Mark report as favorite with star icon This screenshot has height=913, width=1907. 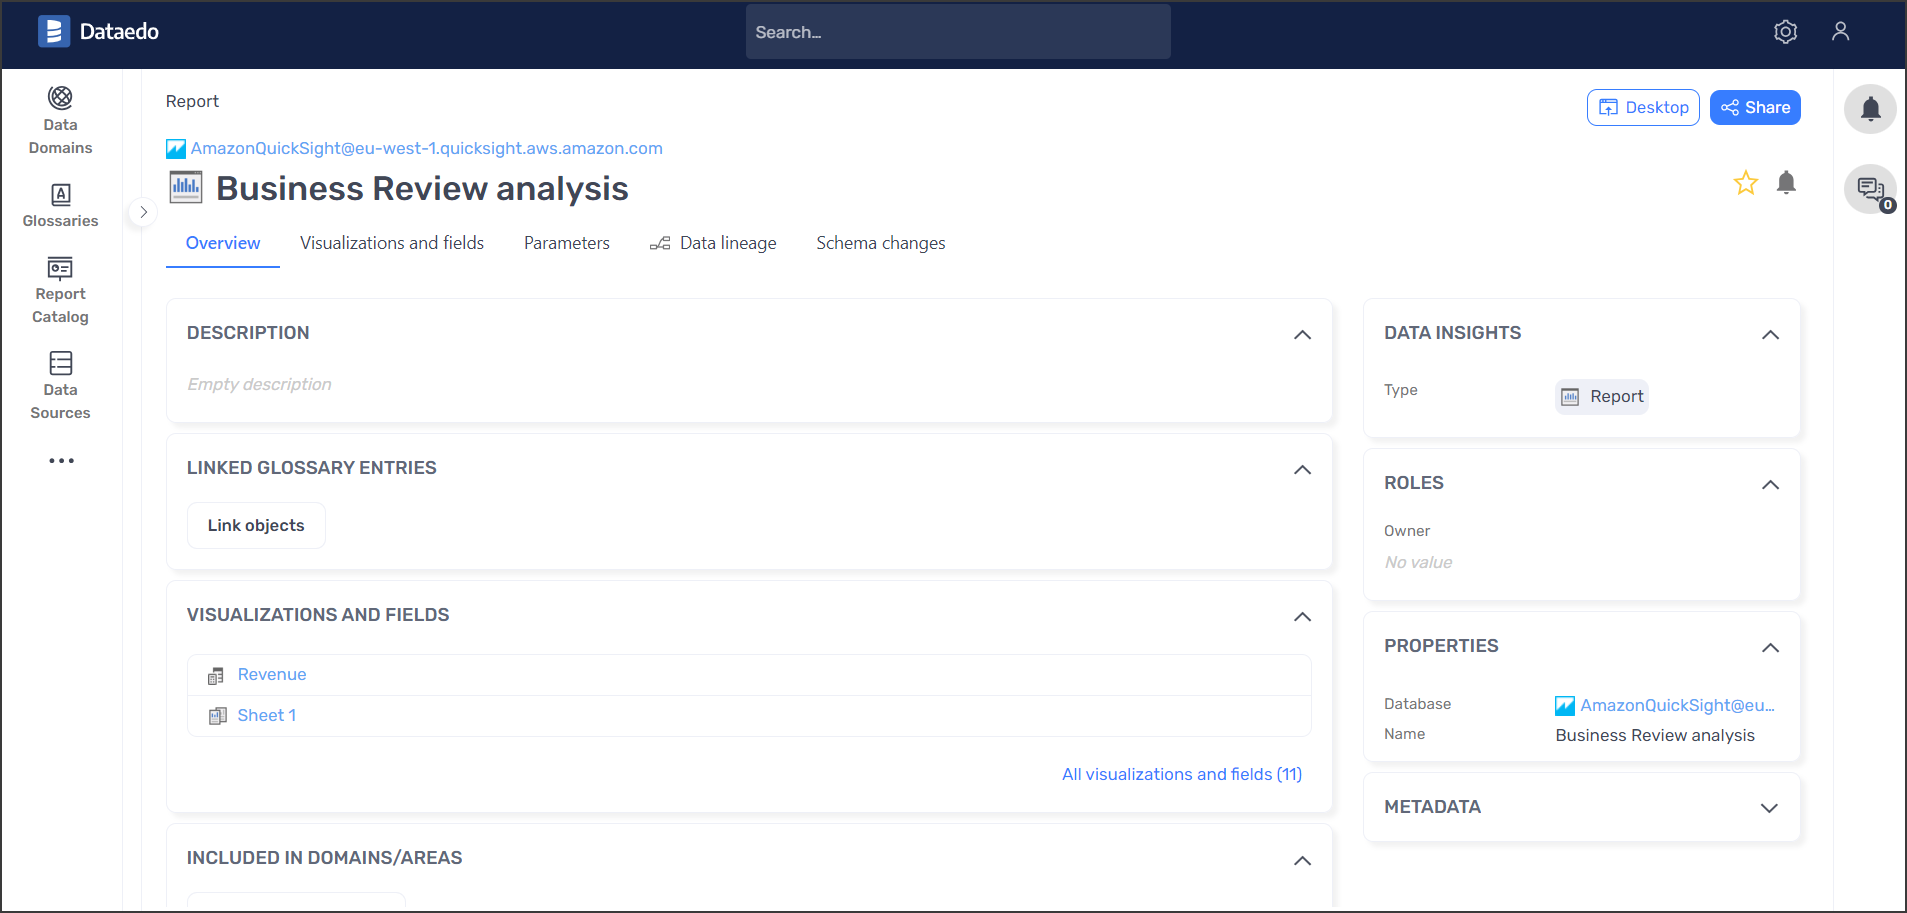1746,183
